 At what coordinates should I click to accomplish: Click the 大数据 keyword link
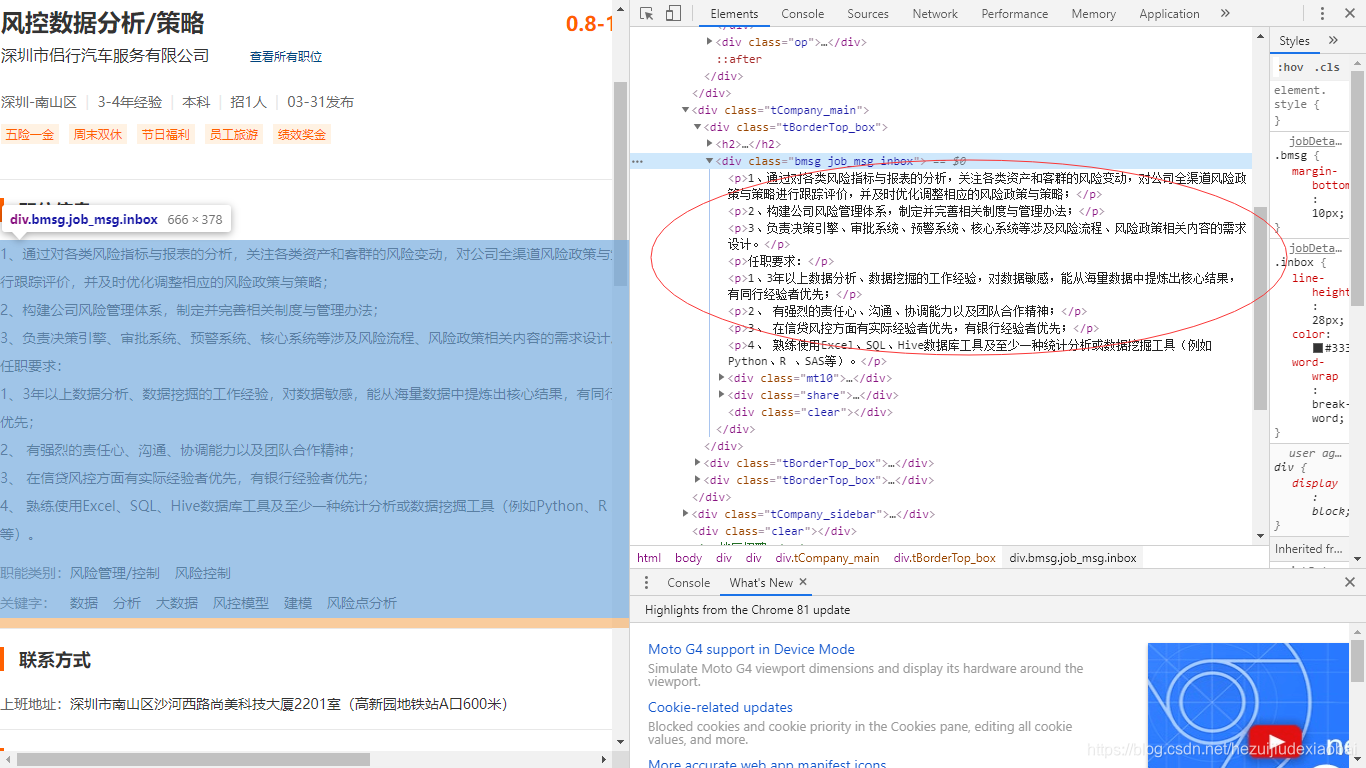pyautogui.click(x=177, y=603)
